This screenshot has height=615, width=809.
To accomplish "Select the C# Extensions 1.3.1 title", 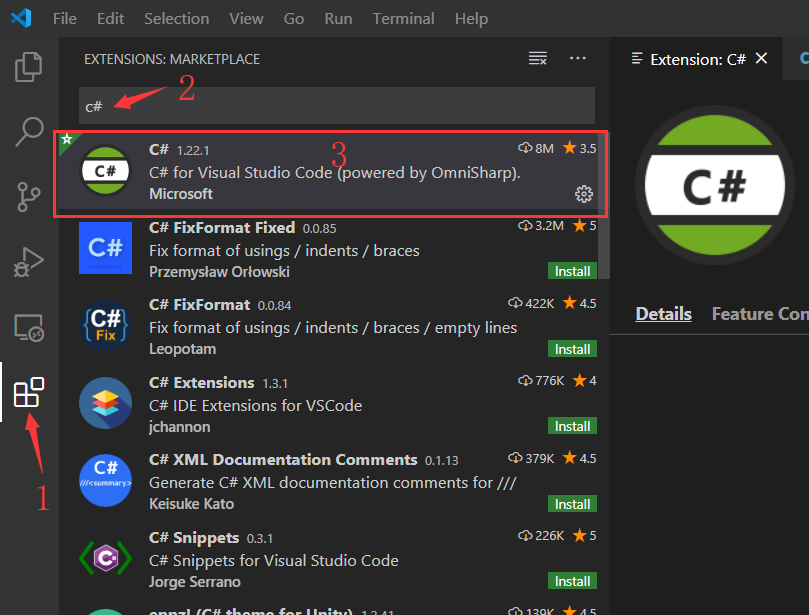I will (201, 383).
